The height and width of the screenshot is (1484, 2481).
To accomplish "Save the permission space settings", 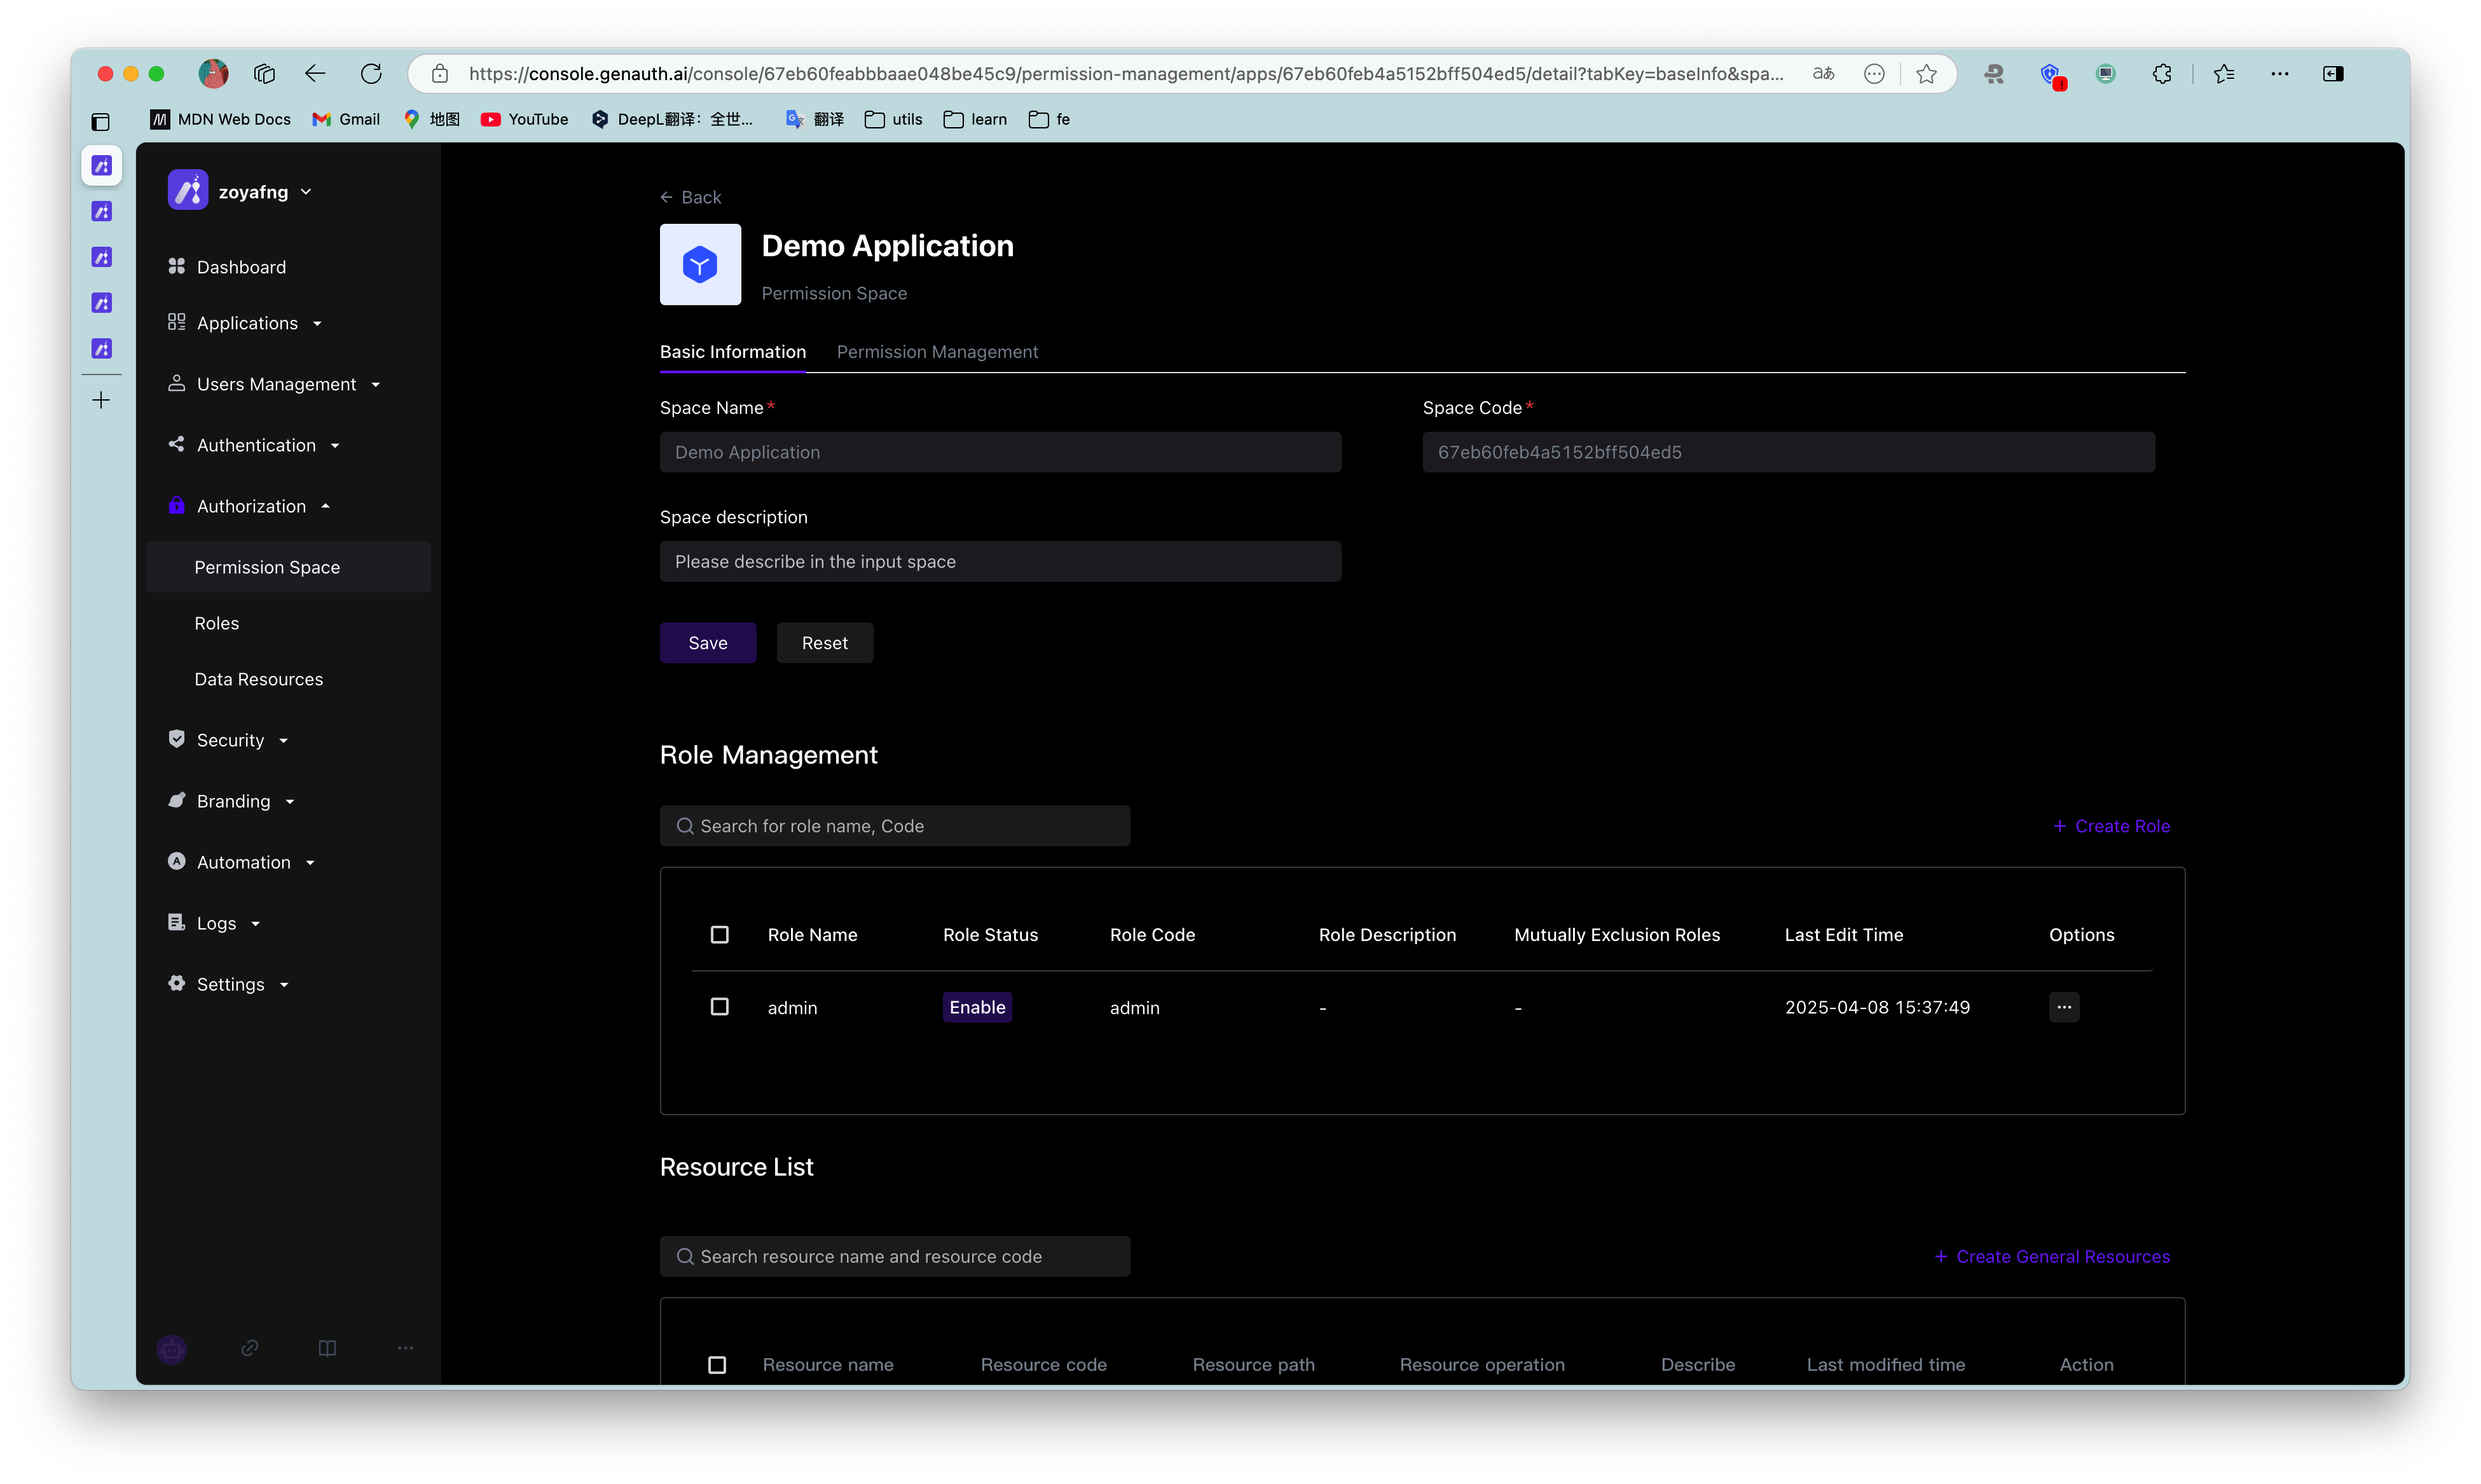I will coord(707,642).
